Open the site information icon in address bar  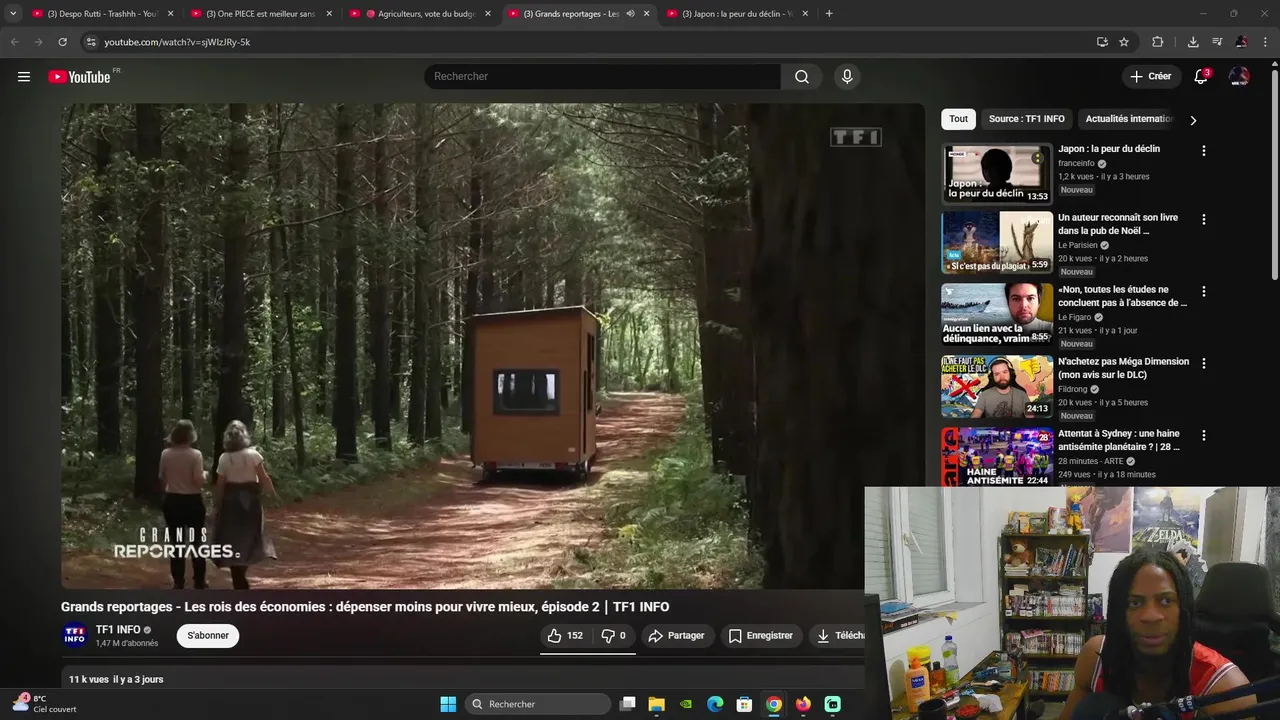pos(90,42)
